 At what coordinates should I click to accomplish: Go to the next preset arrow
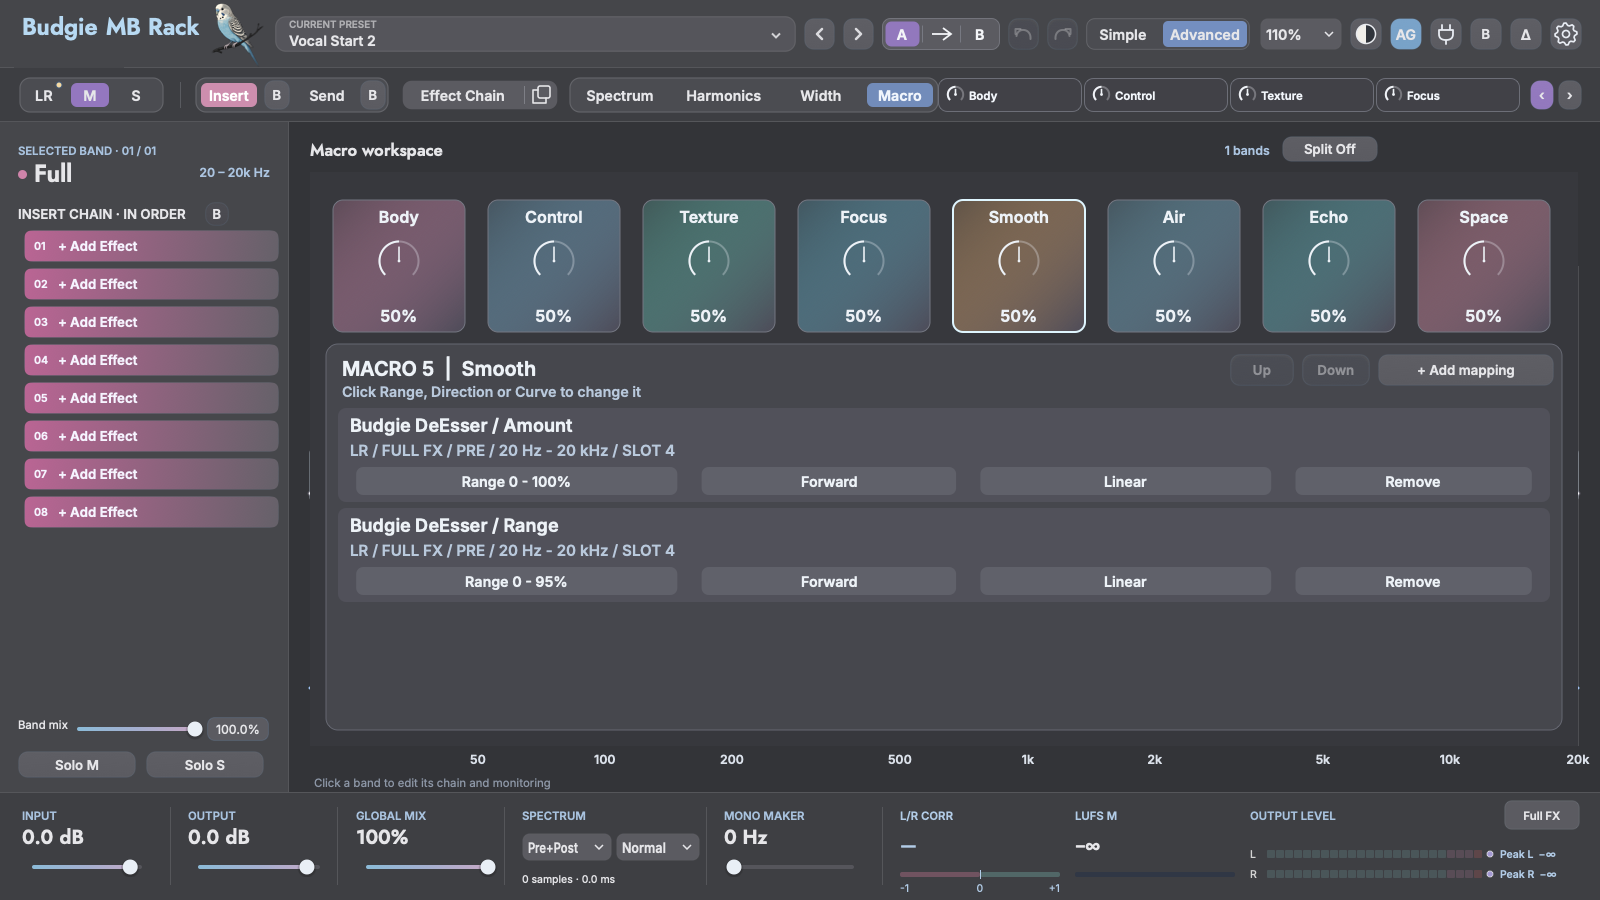coord(858,34)
